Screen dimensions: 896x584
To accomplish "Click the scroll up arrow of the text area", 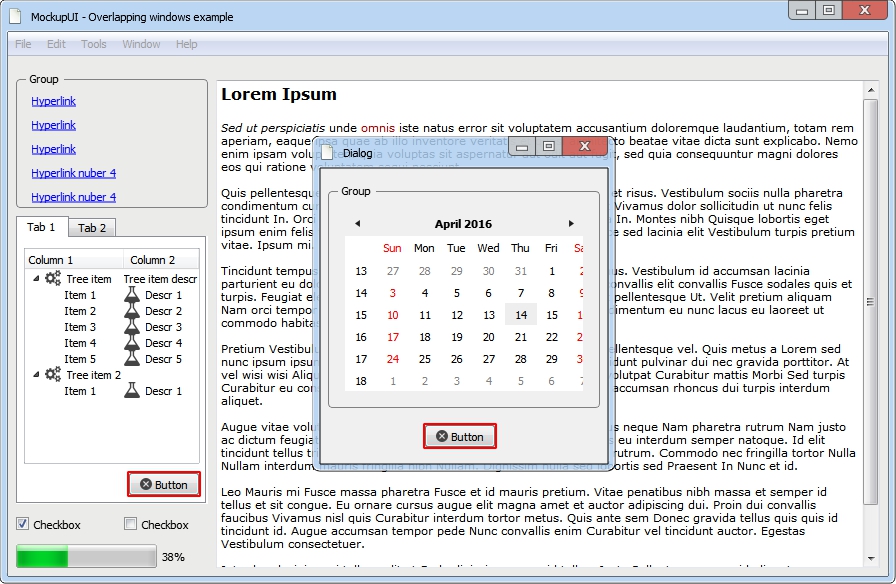I will tap(870, 90).
